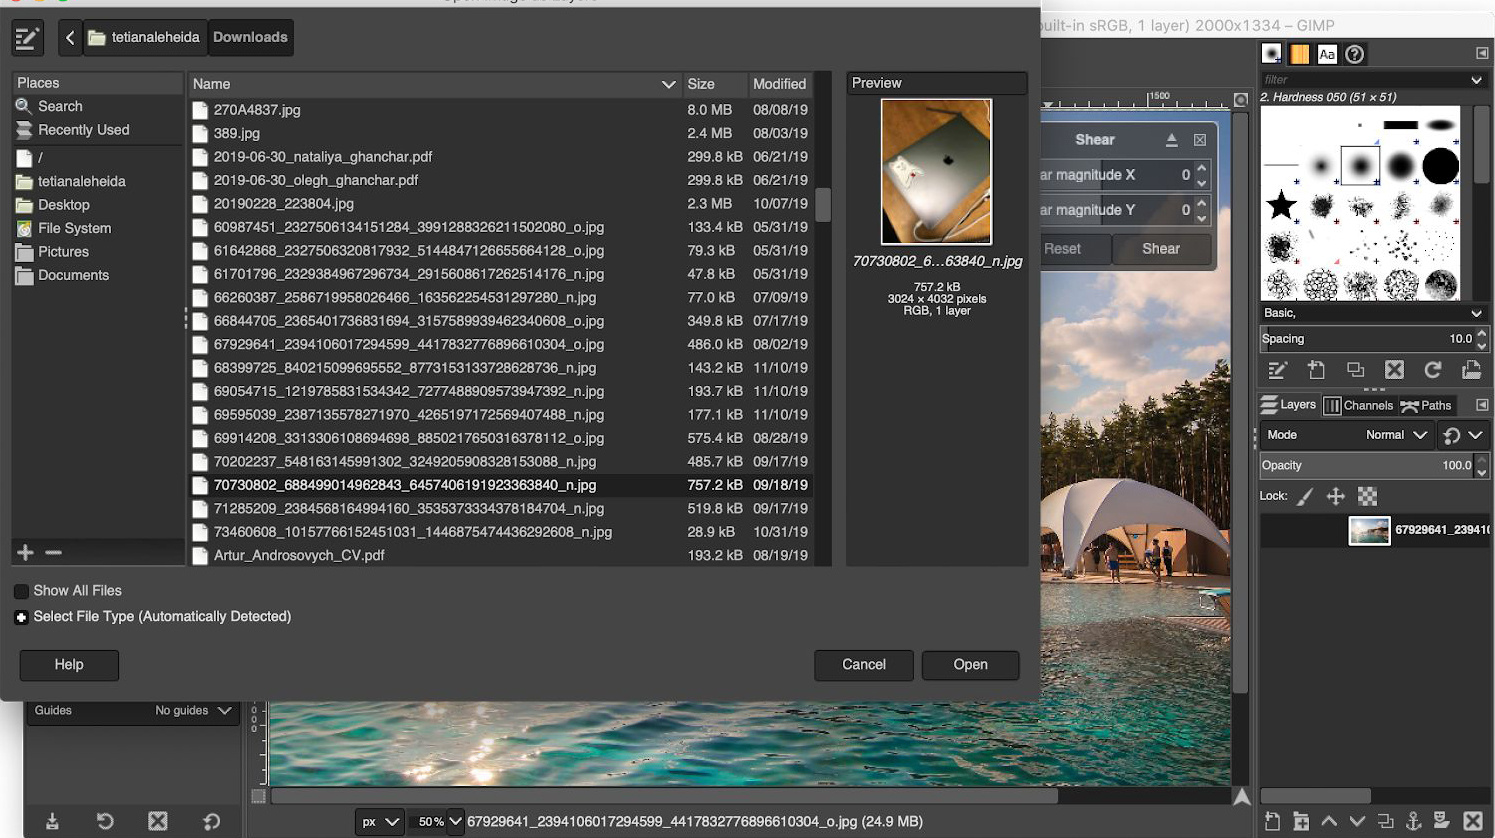
Task: Open the Guides dropdown
Action: pyautogui.click(x=133, y=711)
